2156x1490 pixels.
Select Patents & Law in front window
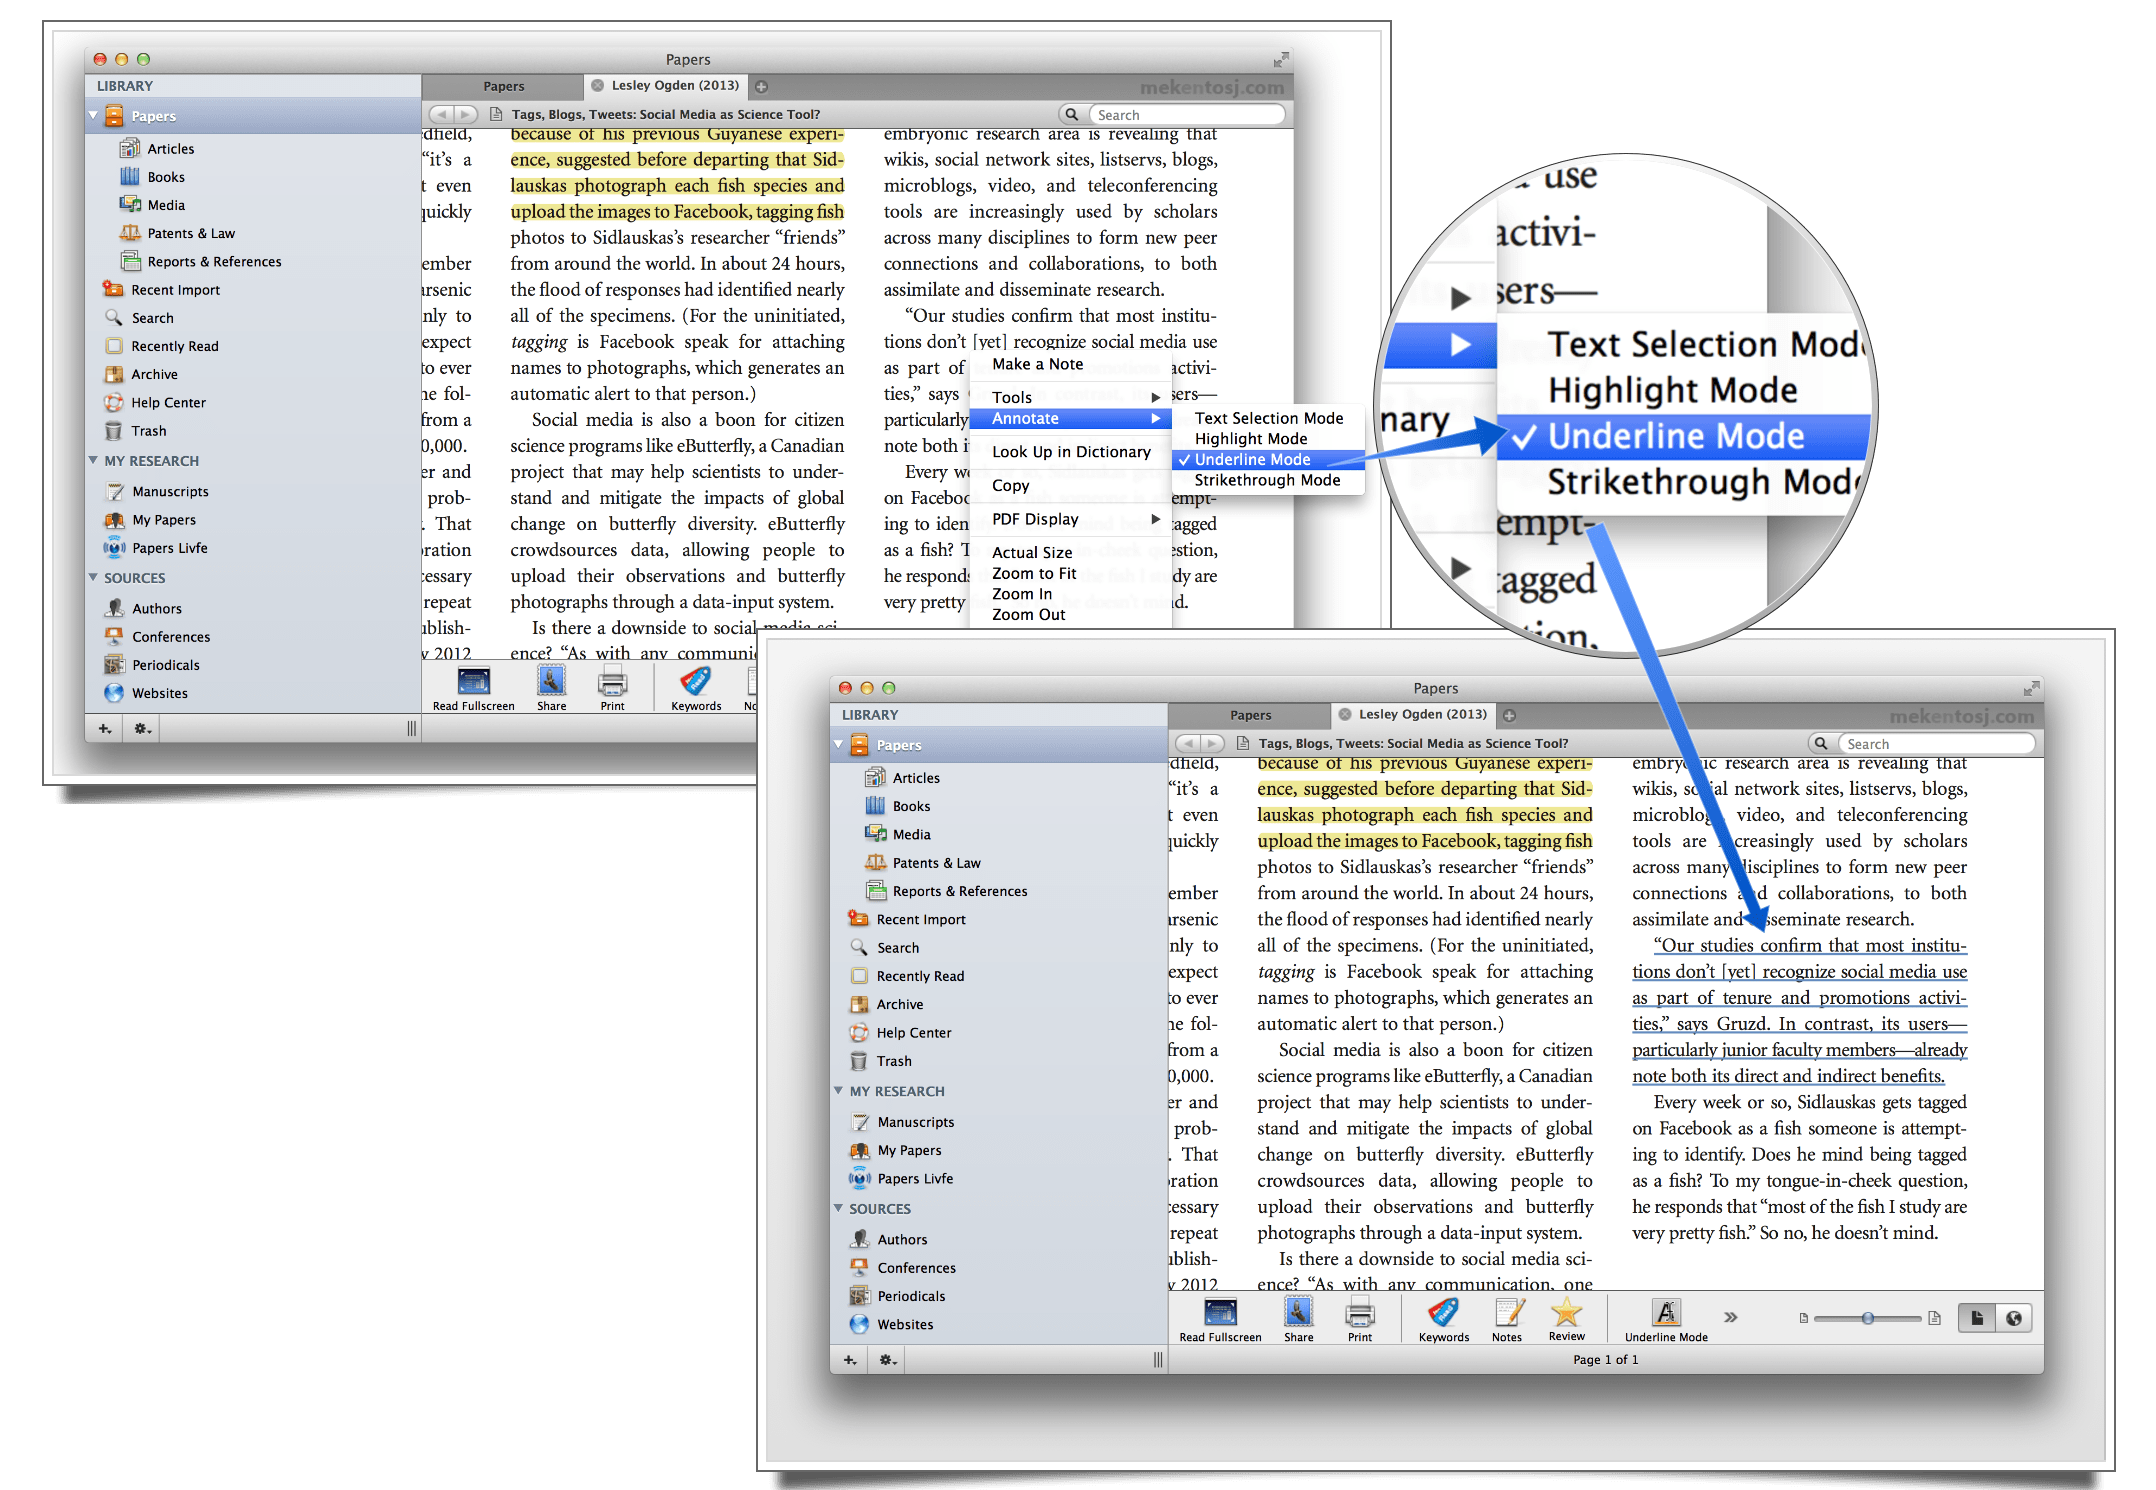pos(936,862)
